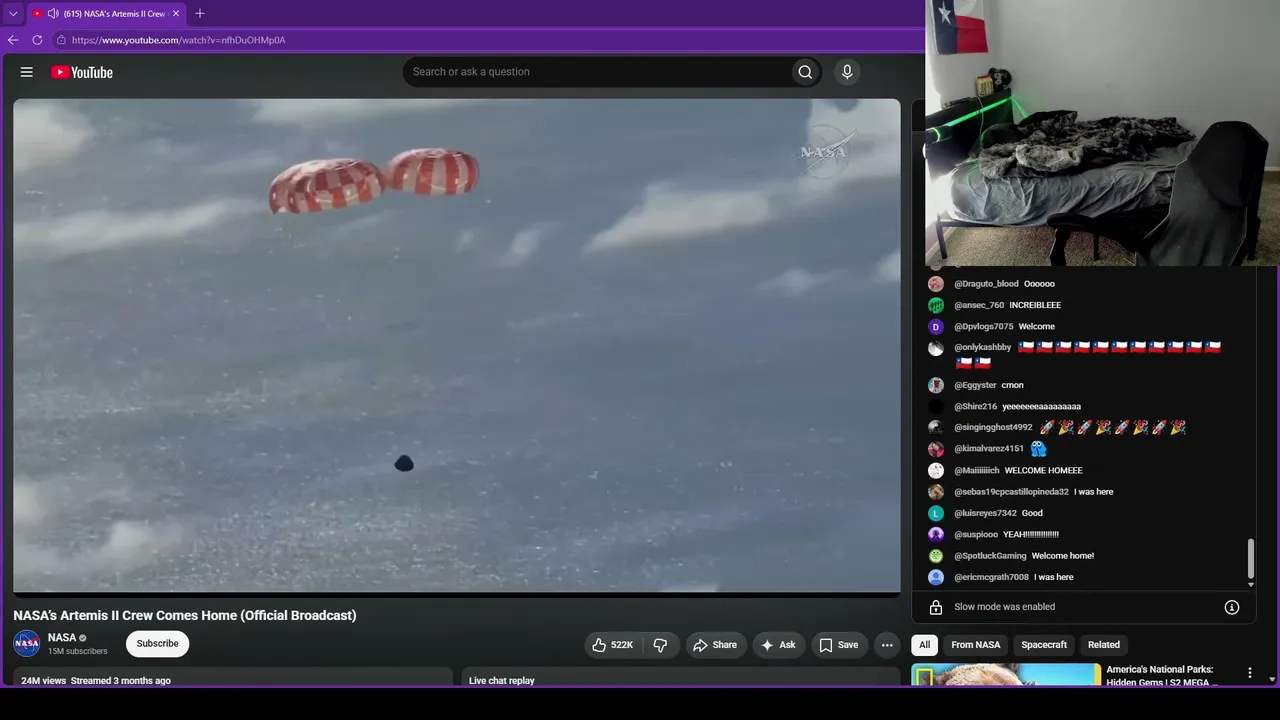
Task: Click the "Slow mode was enabled" notice
Action: (x=1004, y=607)
